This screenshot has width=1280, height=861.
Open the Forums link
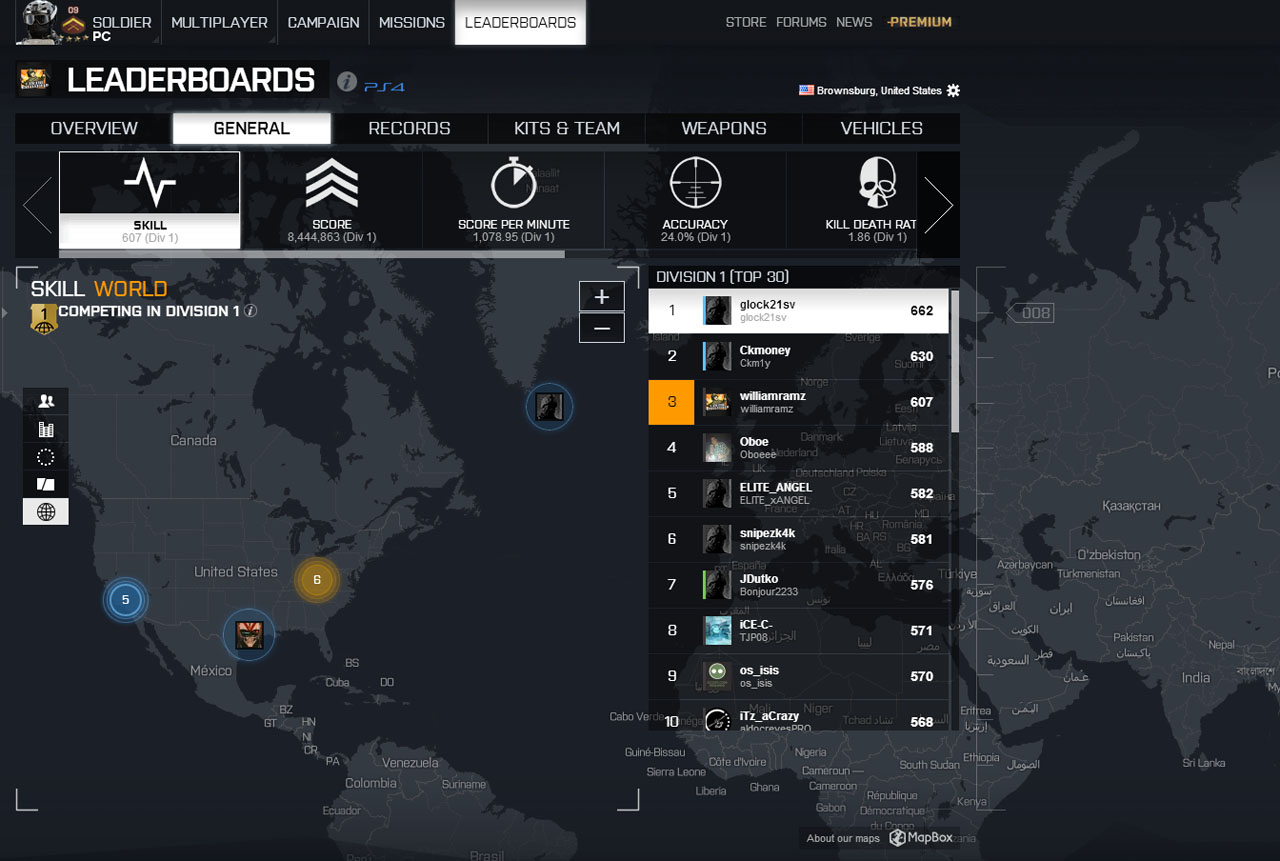point(801,22)
